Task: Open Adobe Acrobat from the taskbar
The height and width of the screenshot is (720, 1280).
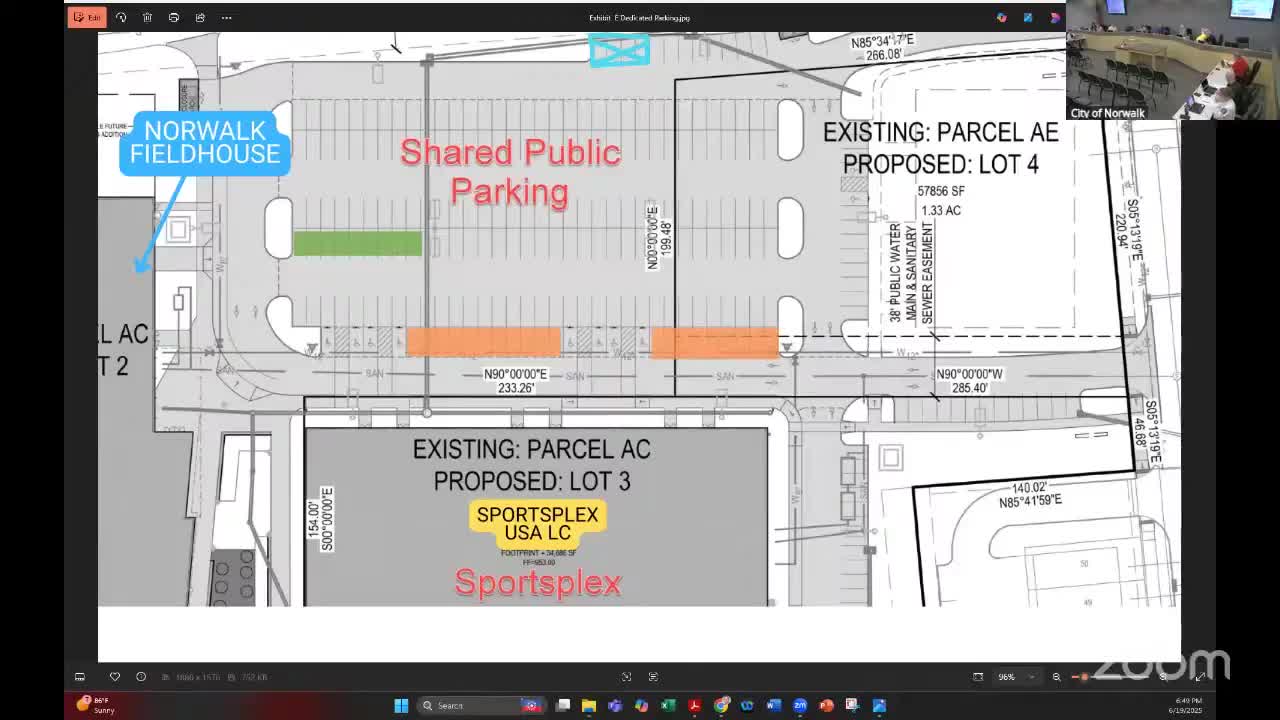Action: tap(694, 706)
